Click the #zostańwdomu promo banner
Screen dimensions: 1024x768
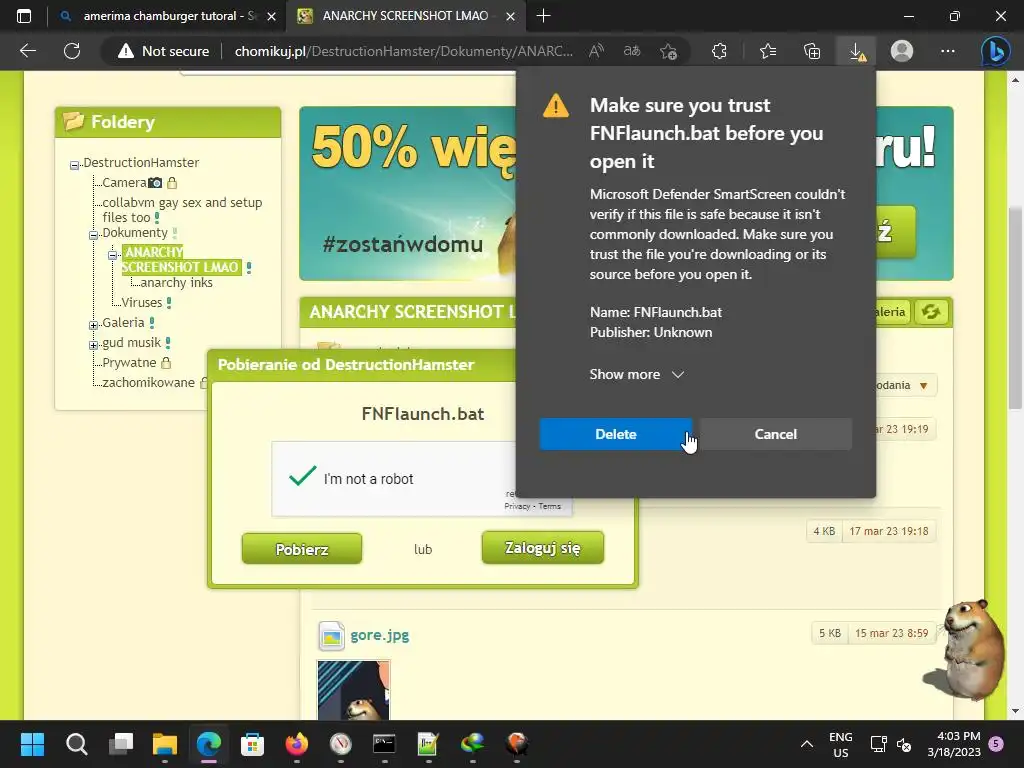408,194
